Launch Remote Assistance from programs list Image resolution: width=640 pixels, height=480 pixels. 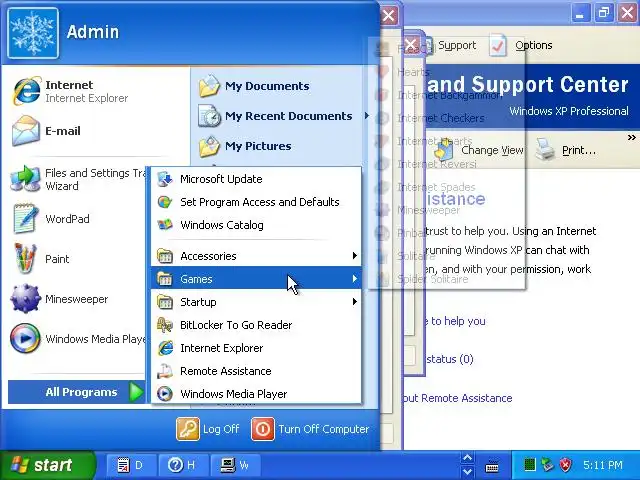[256, 371]
